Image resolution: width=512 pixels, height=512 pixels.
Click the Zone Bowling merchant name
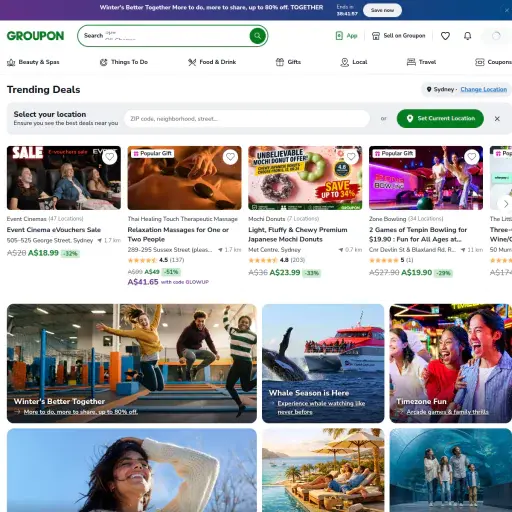click(387, 219)
